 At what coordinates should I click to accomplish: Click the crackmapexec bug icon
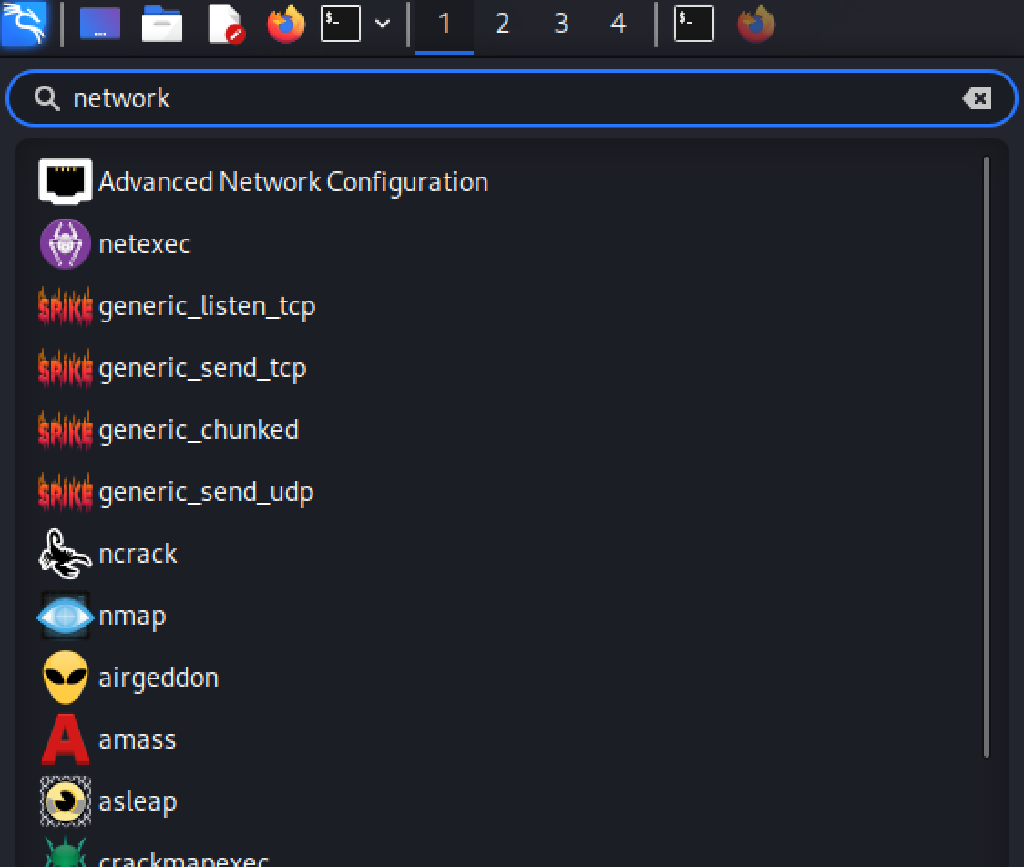[64, 857]
